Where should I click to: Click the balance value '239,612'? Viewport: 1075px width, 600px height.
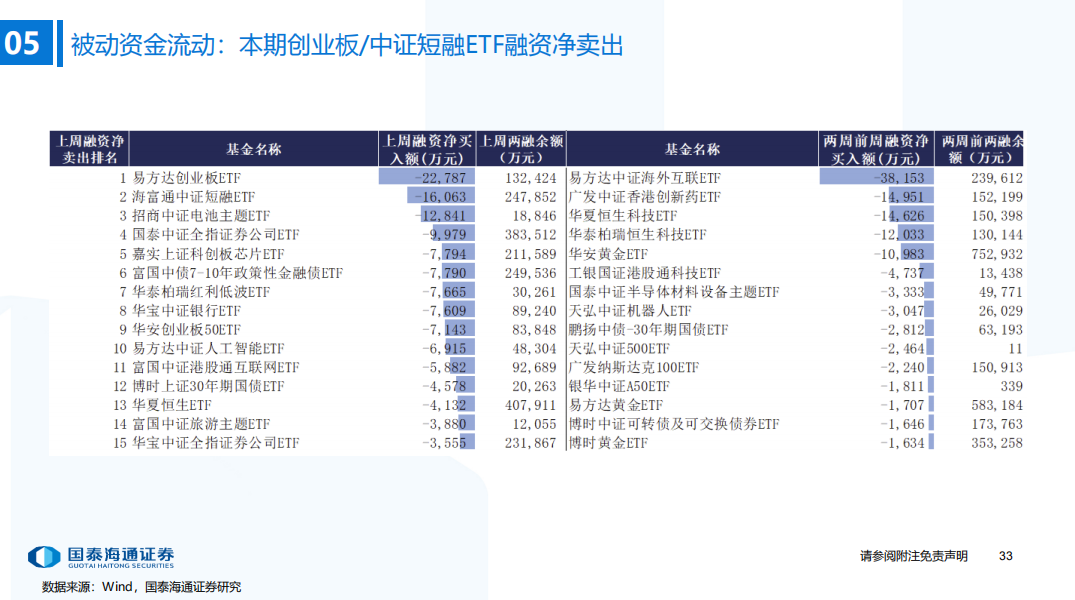click(997, 178)
